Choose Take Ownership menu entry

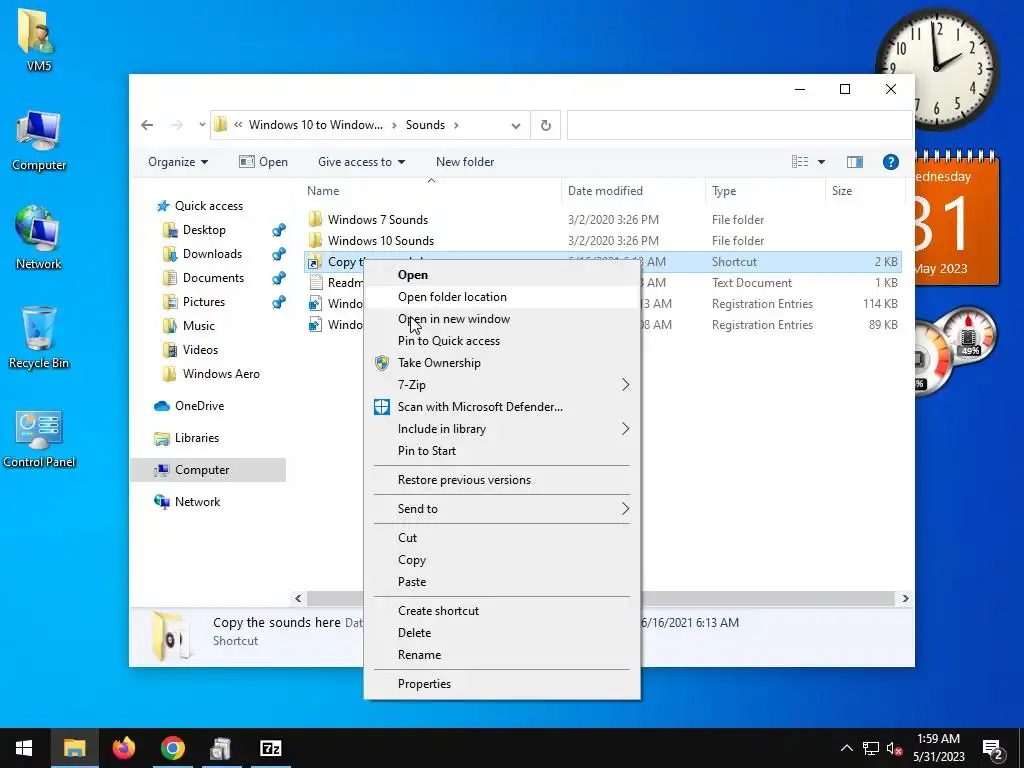[x=502, y=363]
